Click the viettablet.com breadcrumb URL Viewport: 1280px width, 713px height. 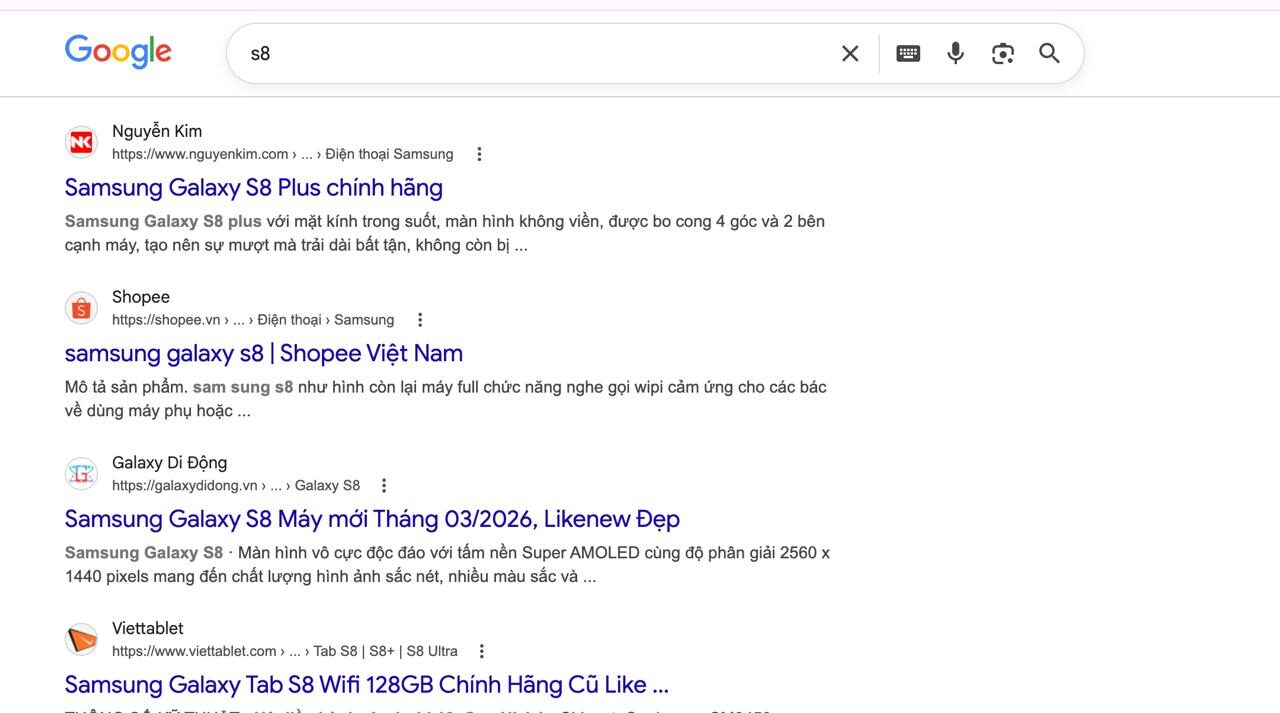coord(285,651)
